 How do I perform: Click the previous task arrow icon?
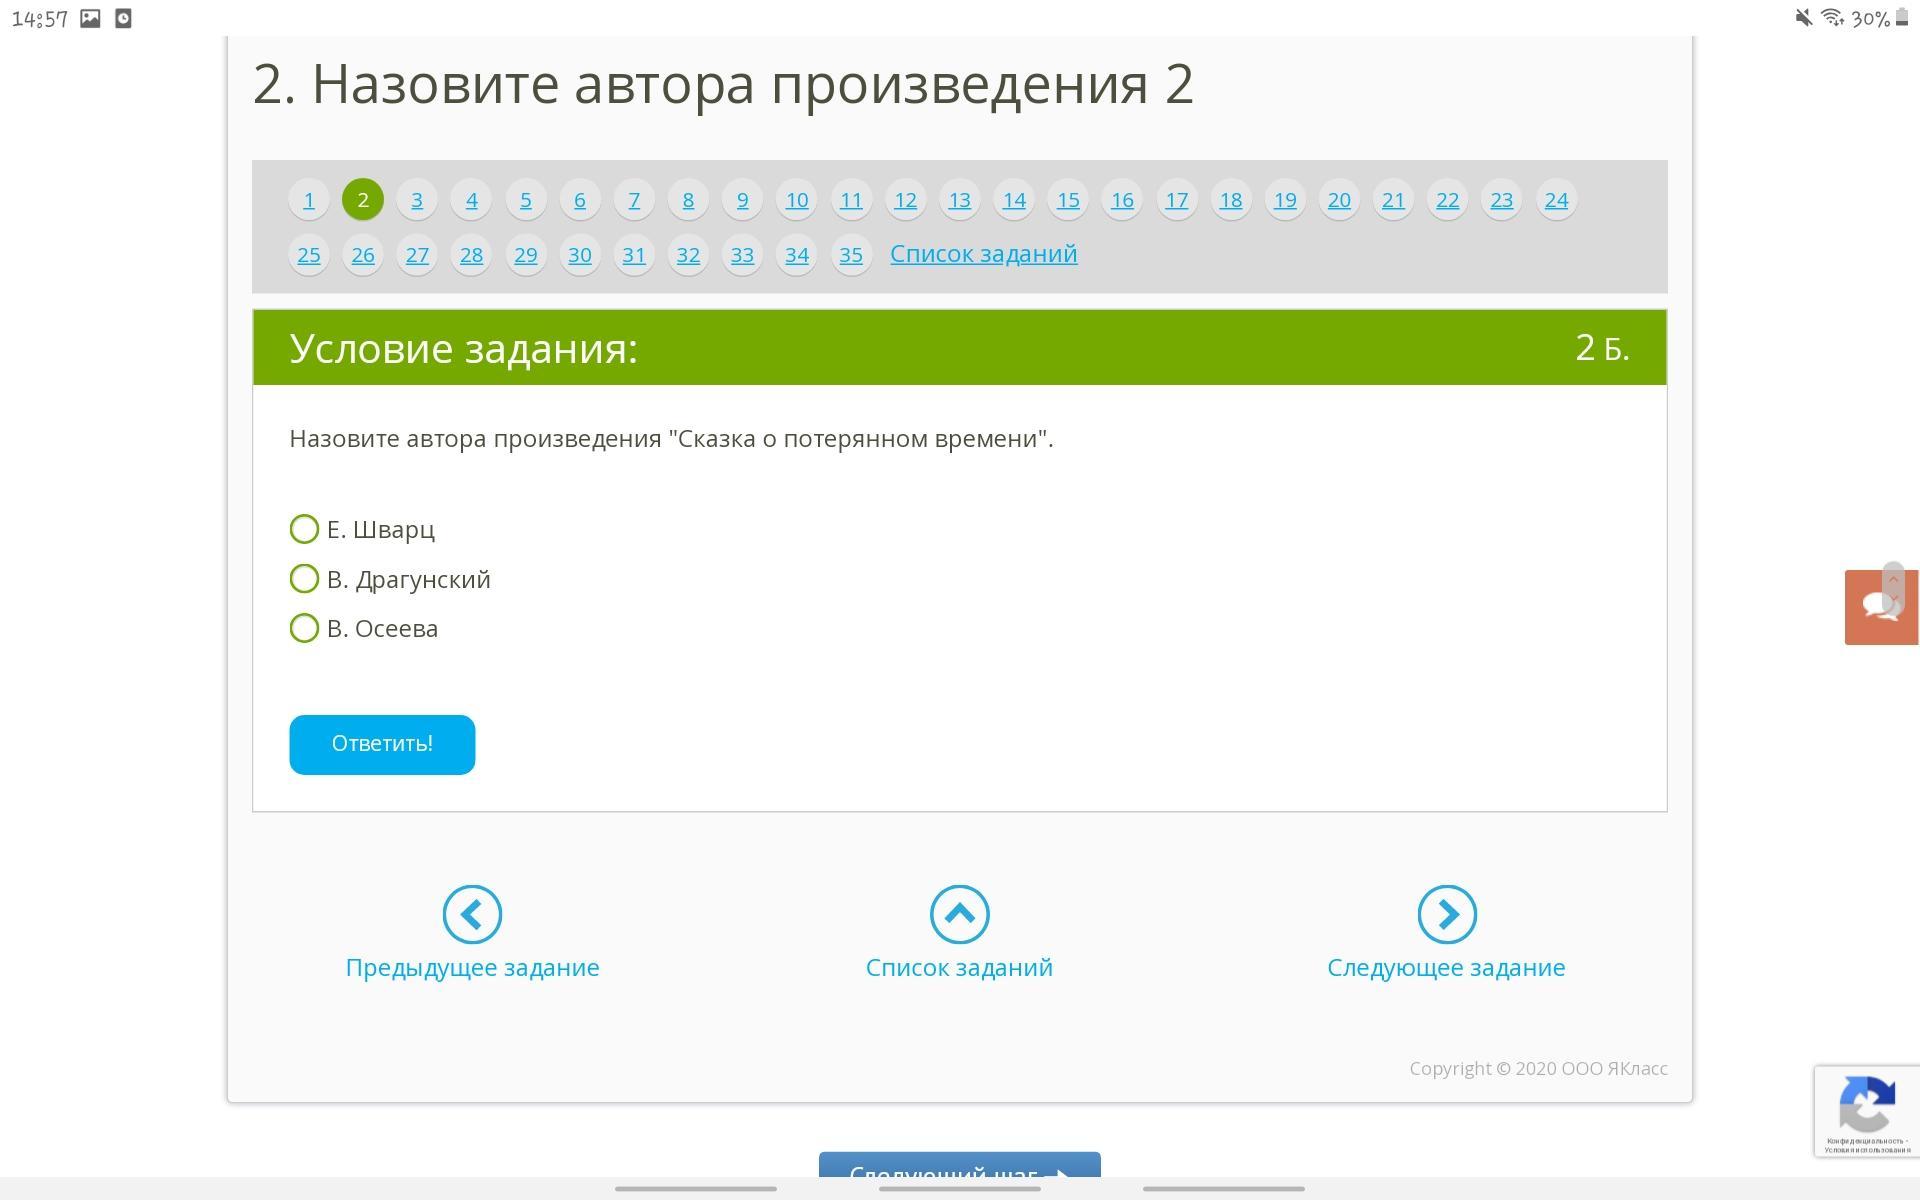(472, 914)
